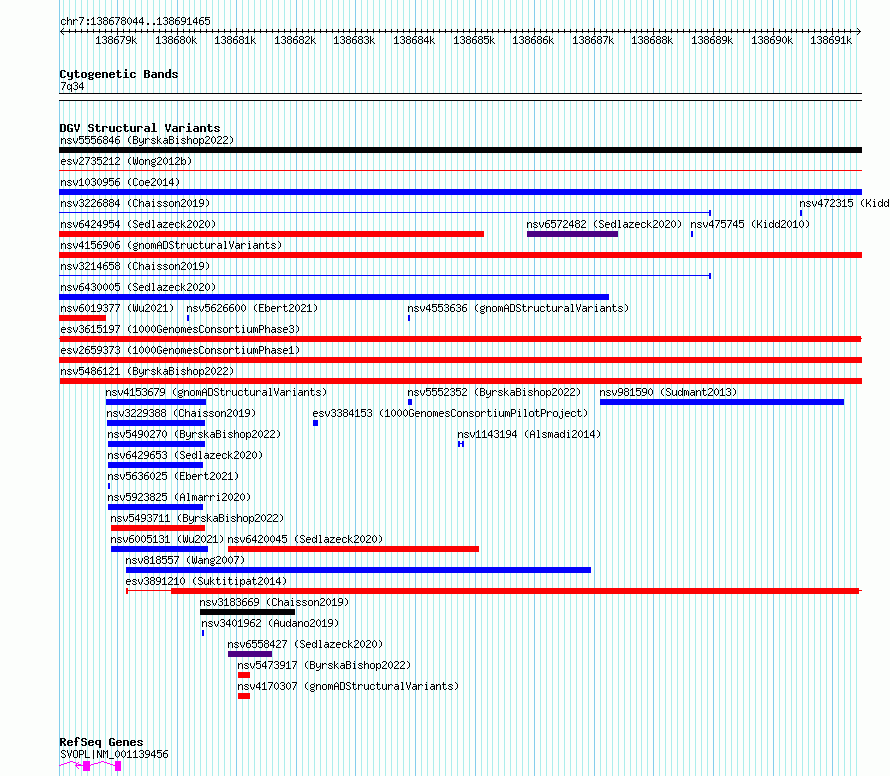
Task: Select the 138691k ruler tick label
Action: [831, 40]
